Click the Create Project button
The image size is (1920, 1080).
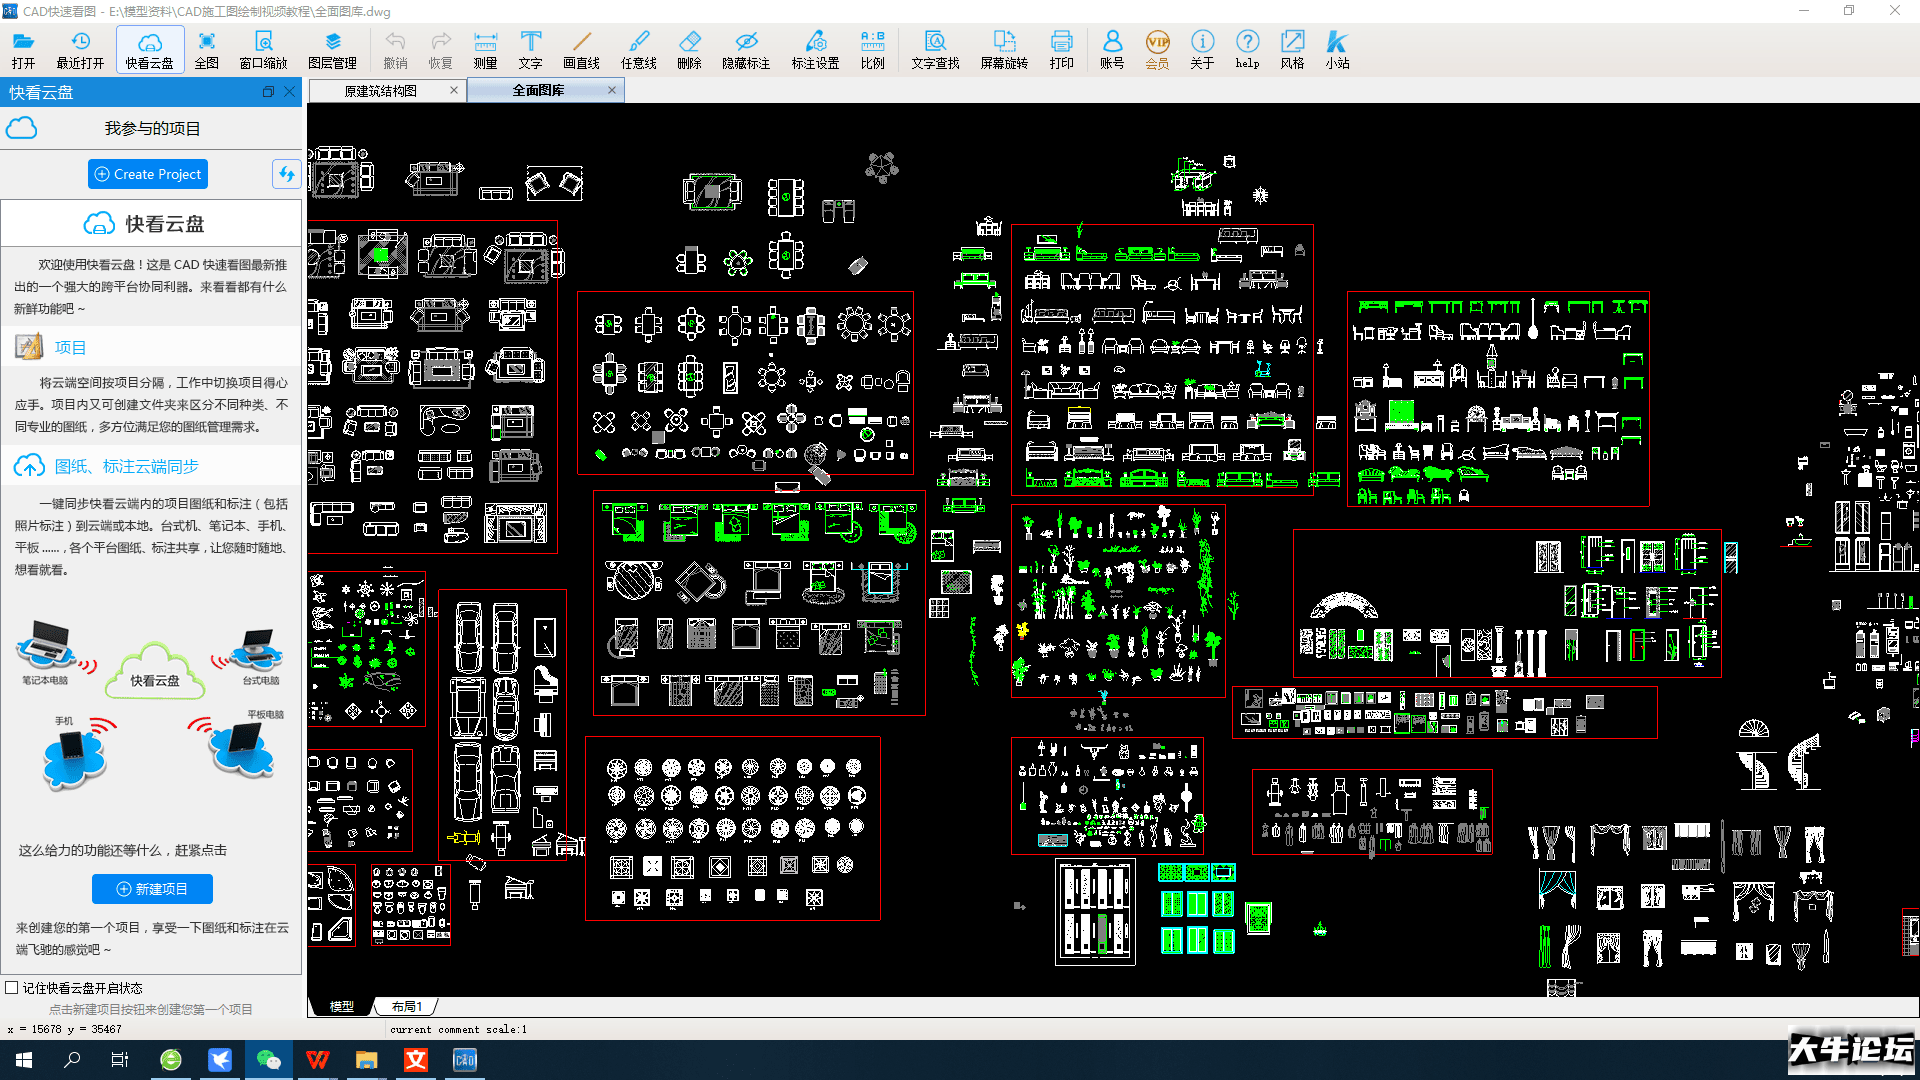click(148, 174)
